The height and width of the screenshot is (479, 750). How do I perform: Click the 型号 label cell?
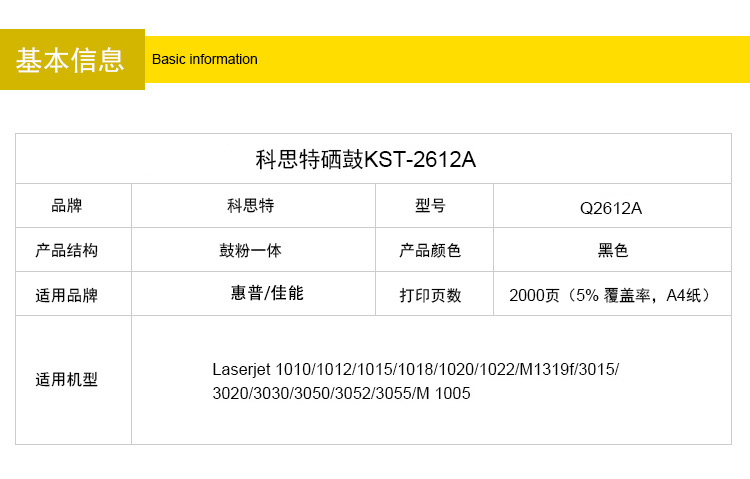(434, 206)
